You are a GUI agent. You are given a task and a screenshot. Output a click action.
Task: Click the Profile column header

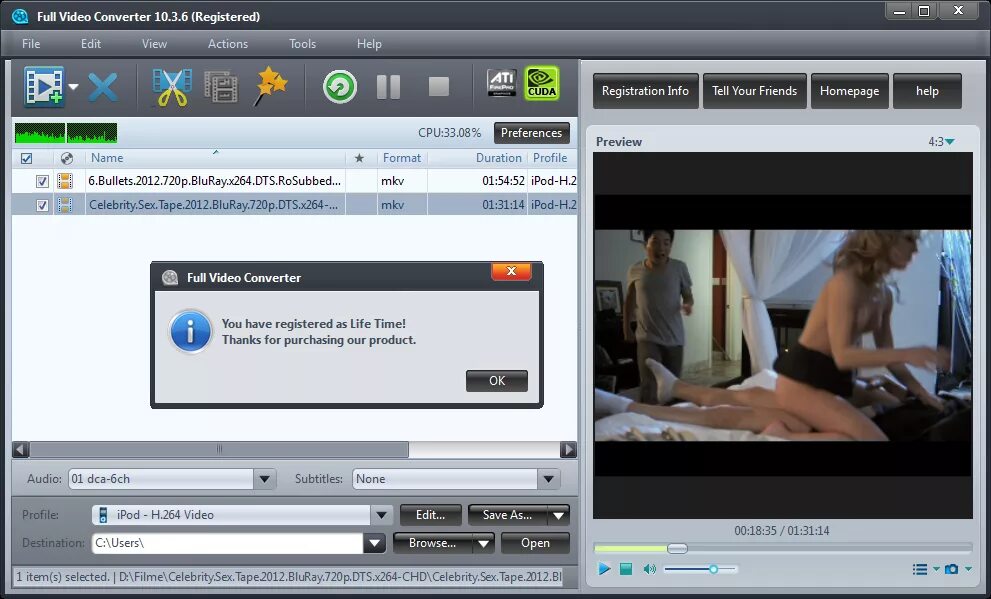click(552, 158)
